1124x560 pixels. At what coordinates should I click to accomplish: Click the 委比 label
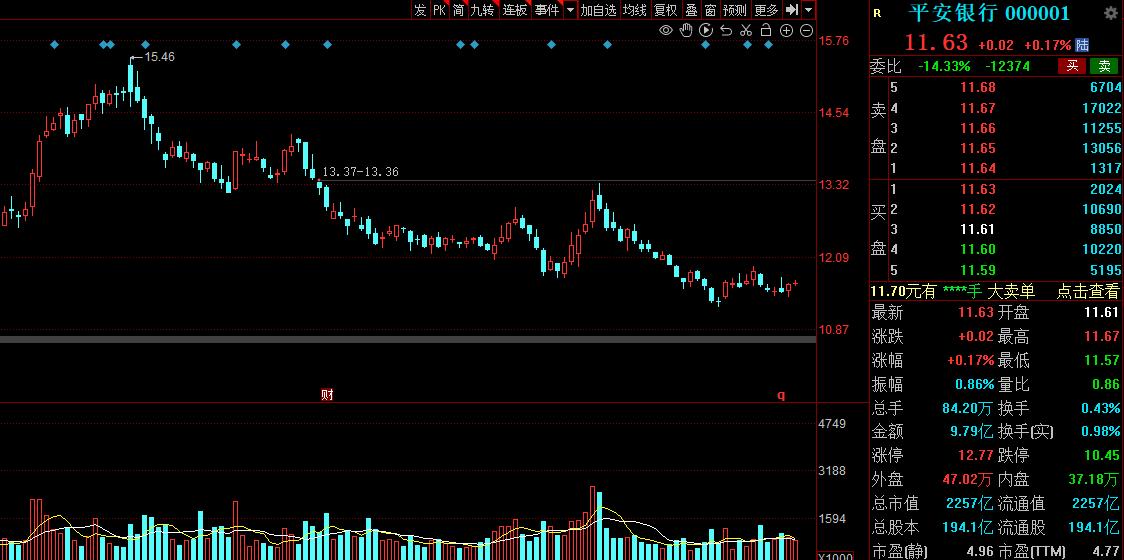click(886, 66)
